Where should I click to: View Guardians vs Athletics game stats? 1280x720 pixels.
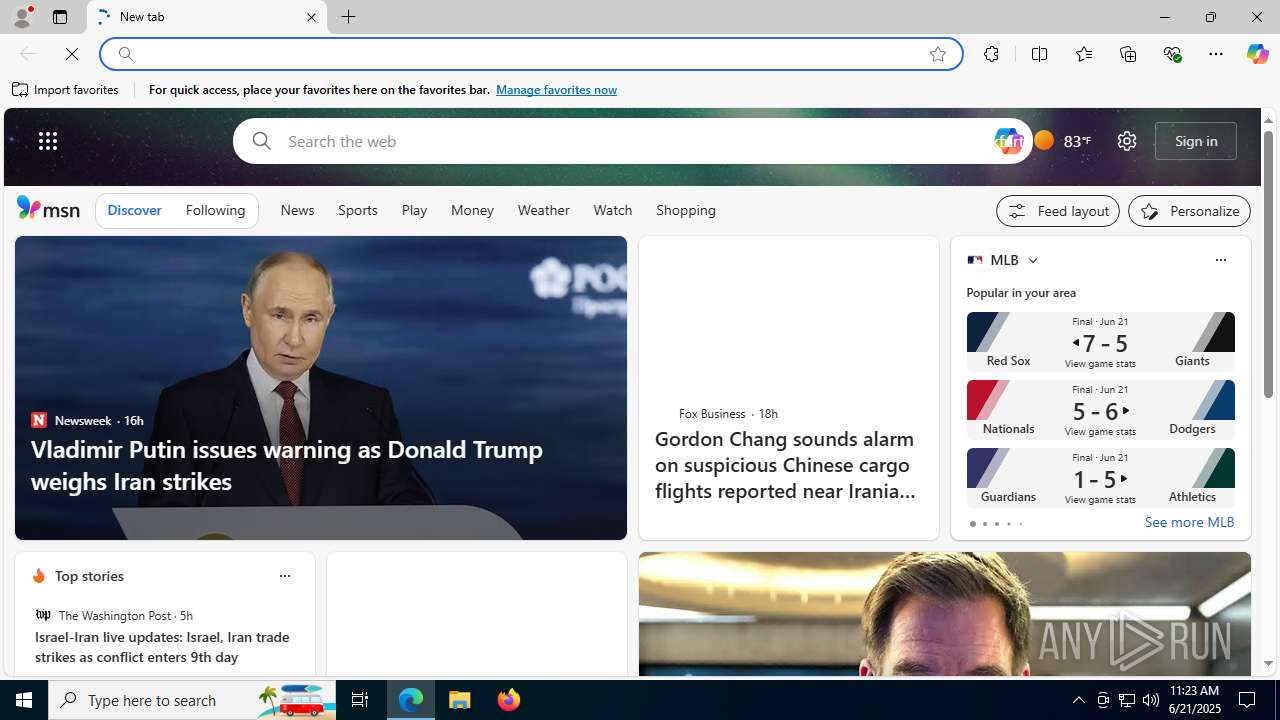(1100, 478)
